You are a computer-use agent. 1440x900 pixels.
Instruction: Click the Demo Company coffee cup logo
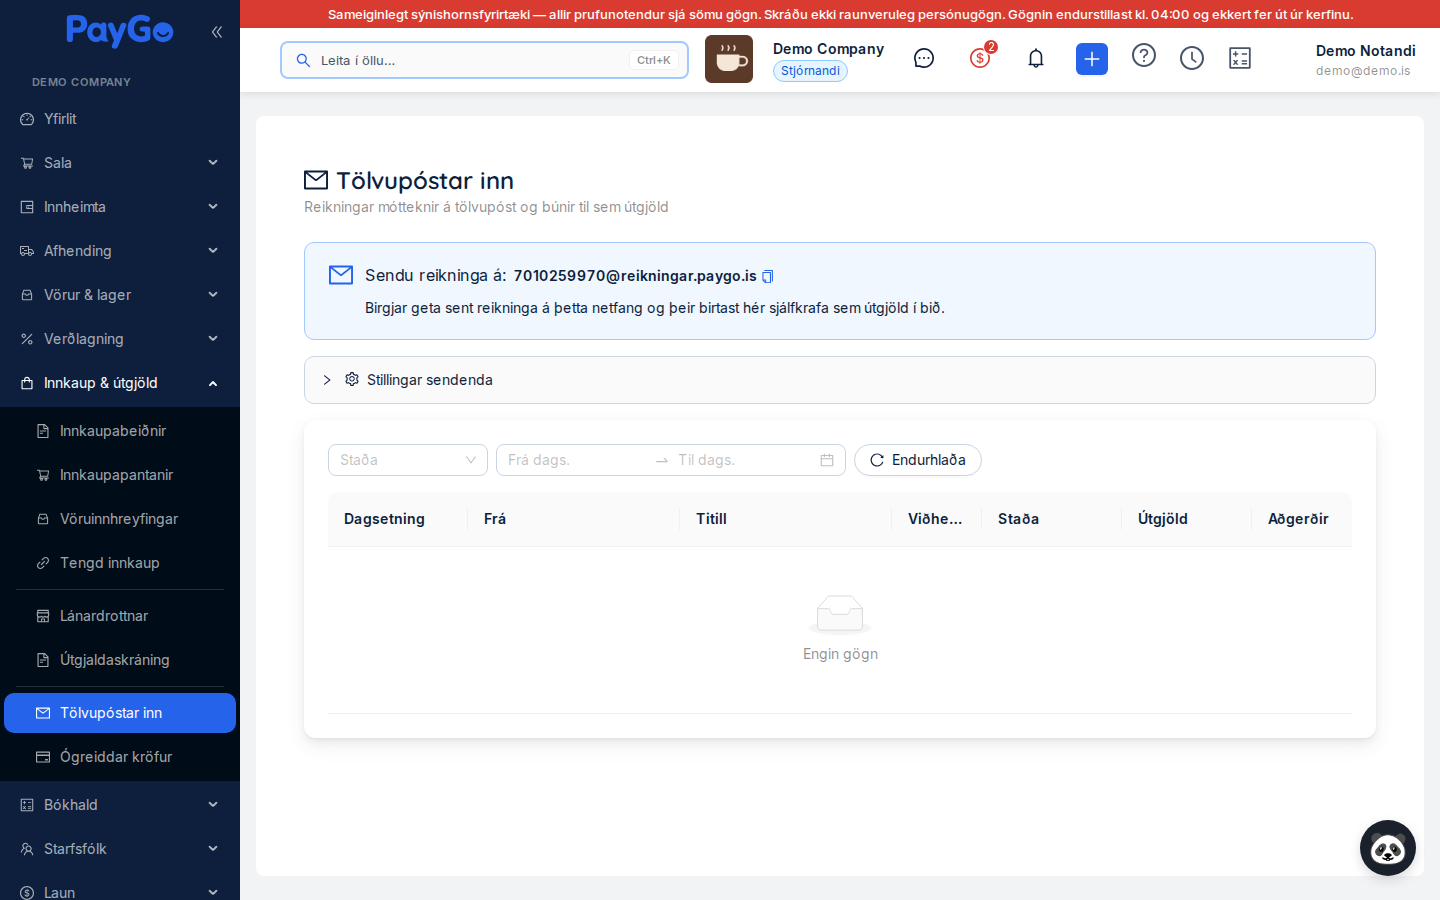[x=729, y=59]
